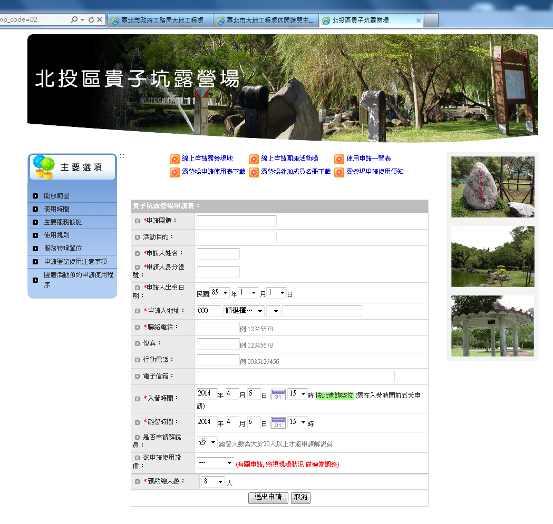Click the 行動電話 input field
The image size is (553, 524).
coord(218,360)
